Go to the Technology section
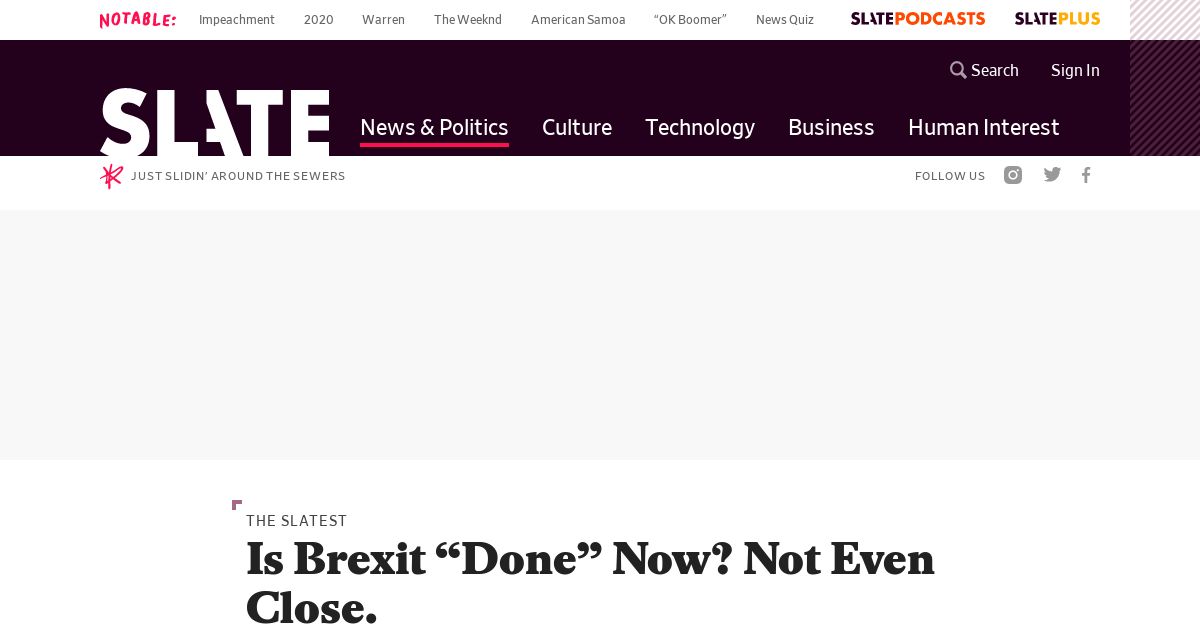Image resolution: width=1200 pixels, height=630 pixels. pyautogui.click(x=700, y=127)
